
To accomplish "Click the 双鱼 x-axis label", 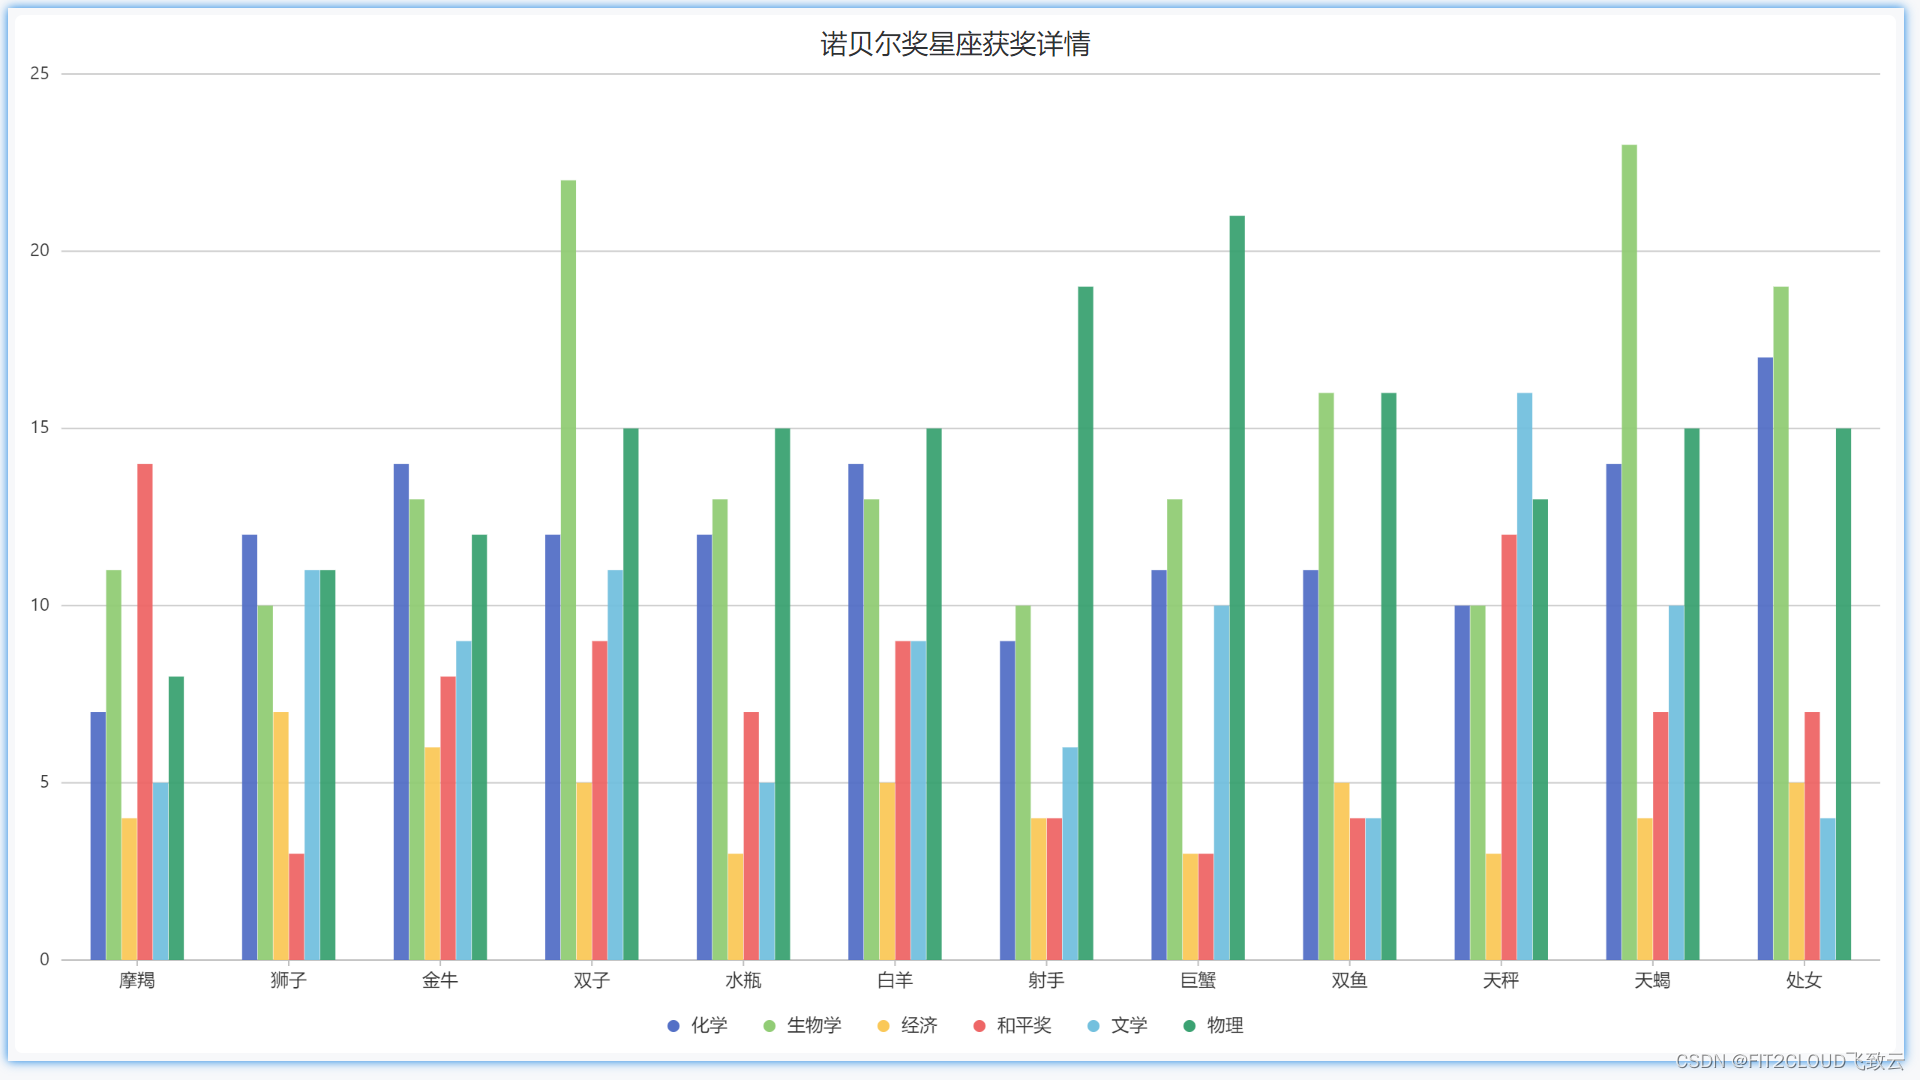I will (1349, 980).
